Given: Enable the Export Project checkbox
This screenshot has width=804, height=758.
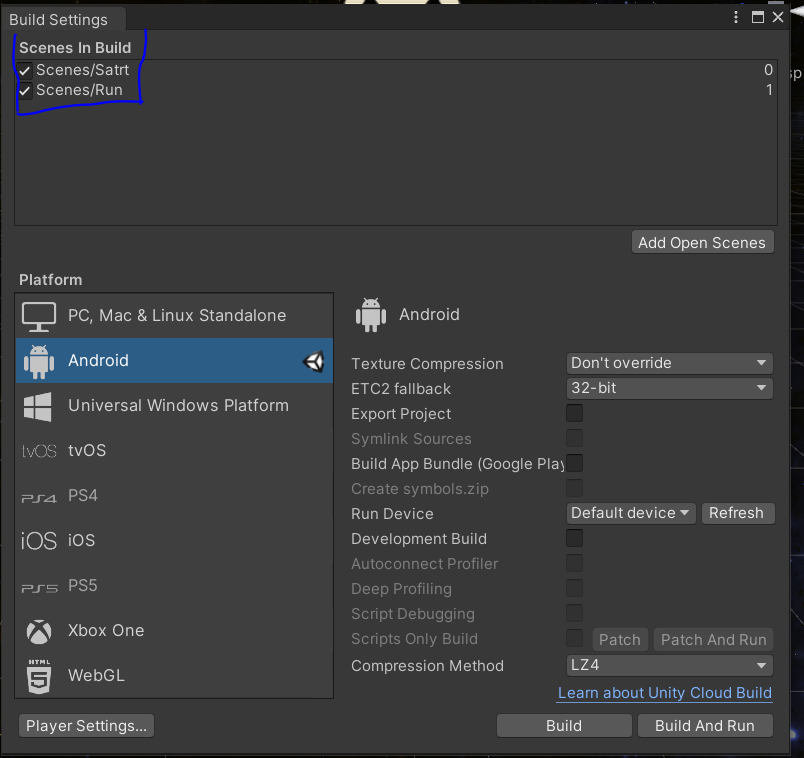Looking at the screenshot, I should click(x=574, y=413).
